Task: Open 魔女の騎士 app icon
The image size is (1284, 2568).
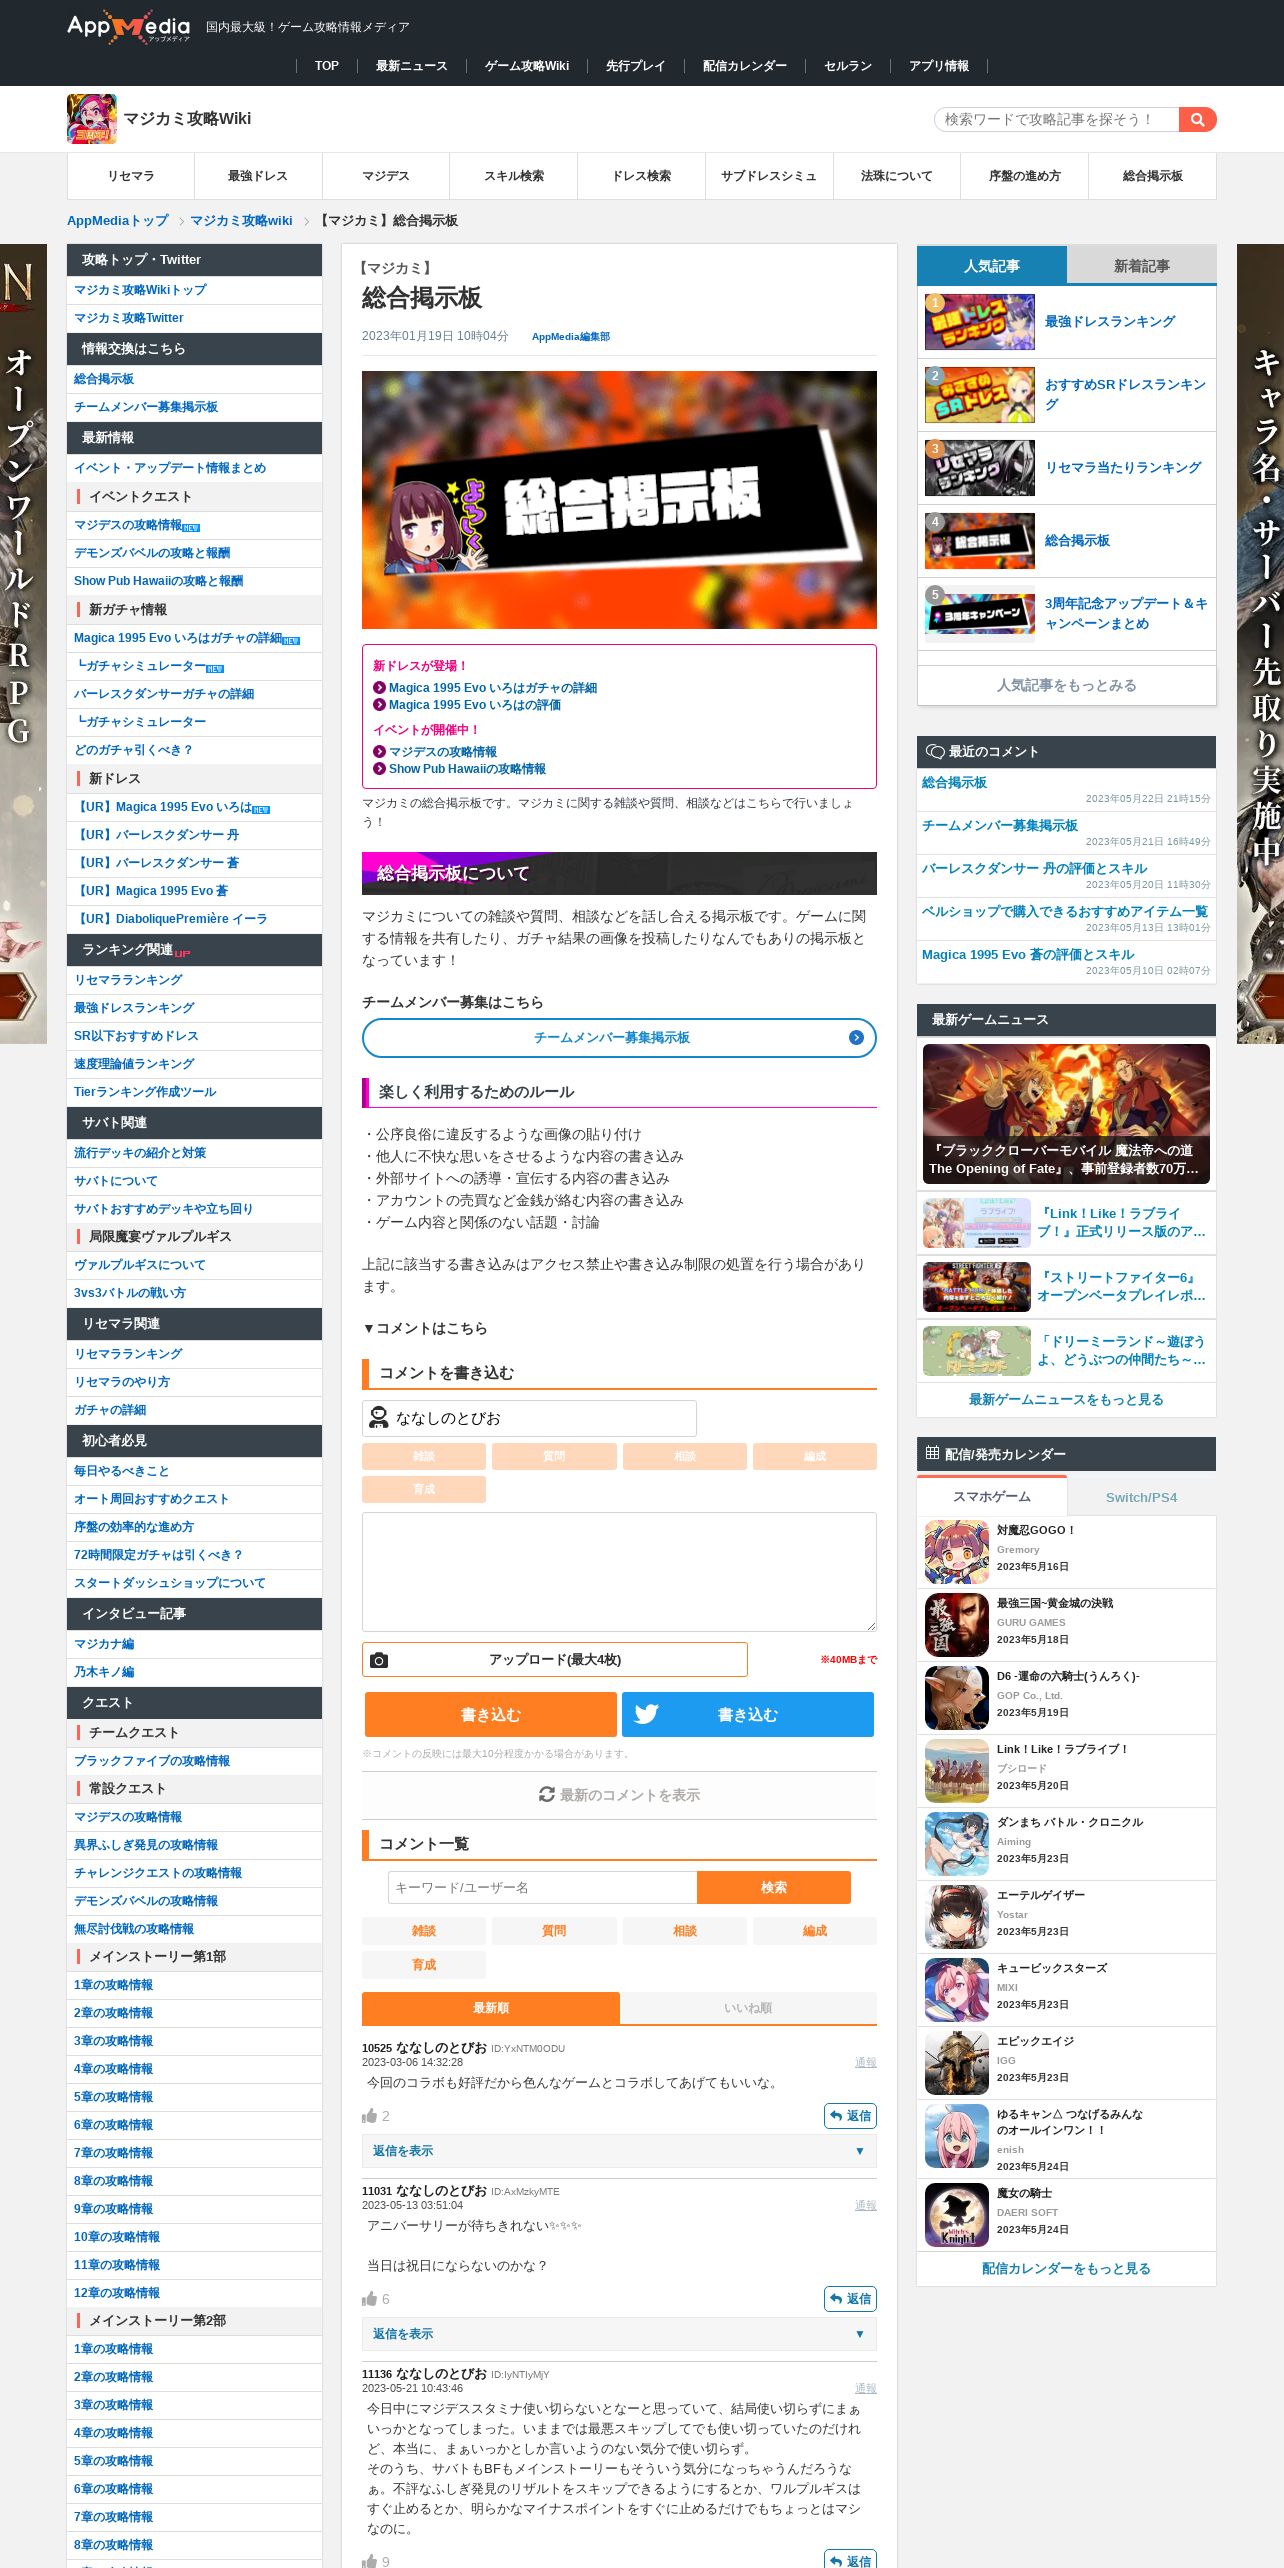Action: tap(957, 2215)
